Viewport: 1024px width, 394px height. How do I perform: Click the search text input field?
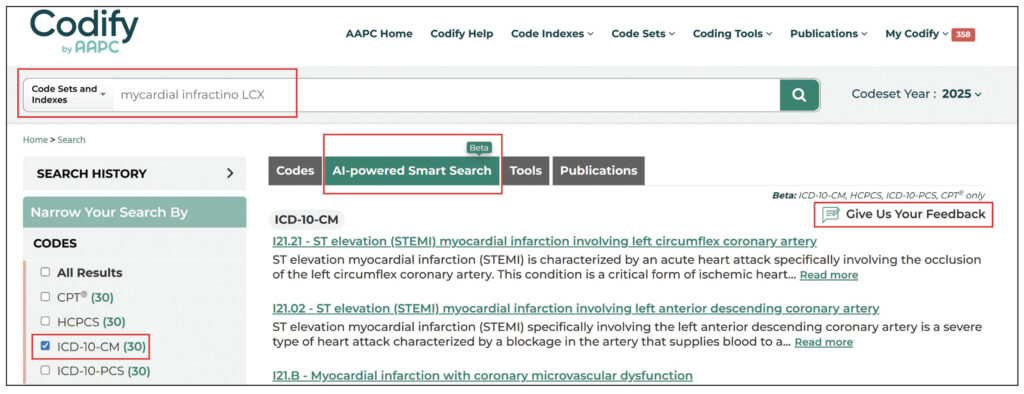(446, 95)
